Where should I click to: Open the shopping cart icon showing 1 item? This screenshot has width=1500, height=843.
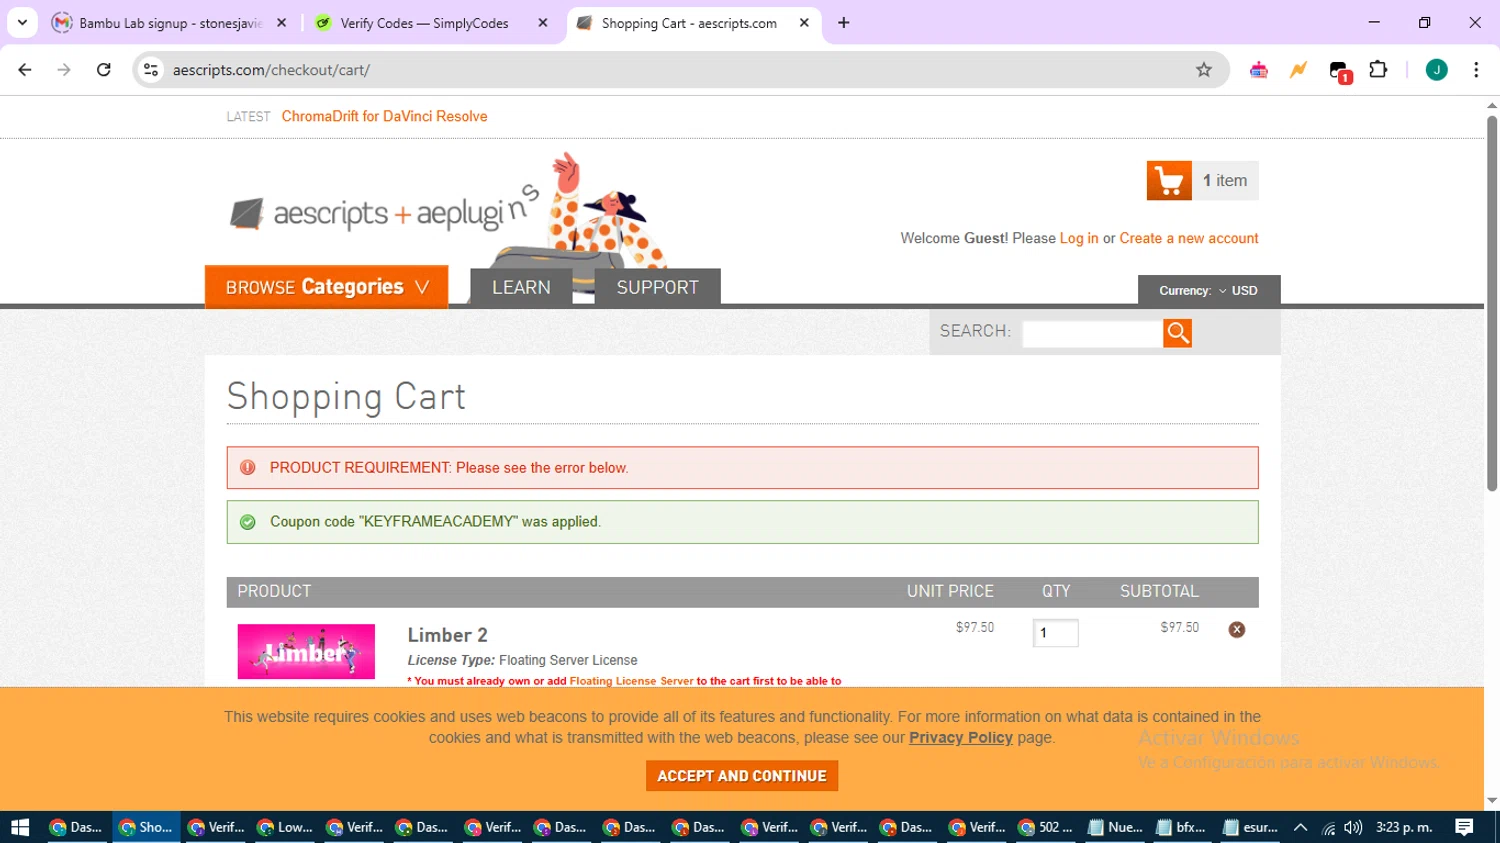(x=1169, y=181)
